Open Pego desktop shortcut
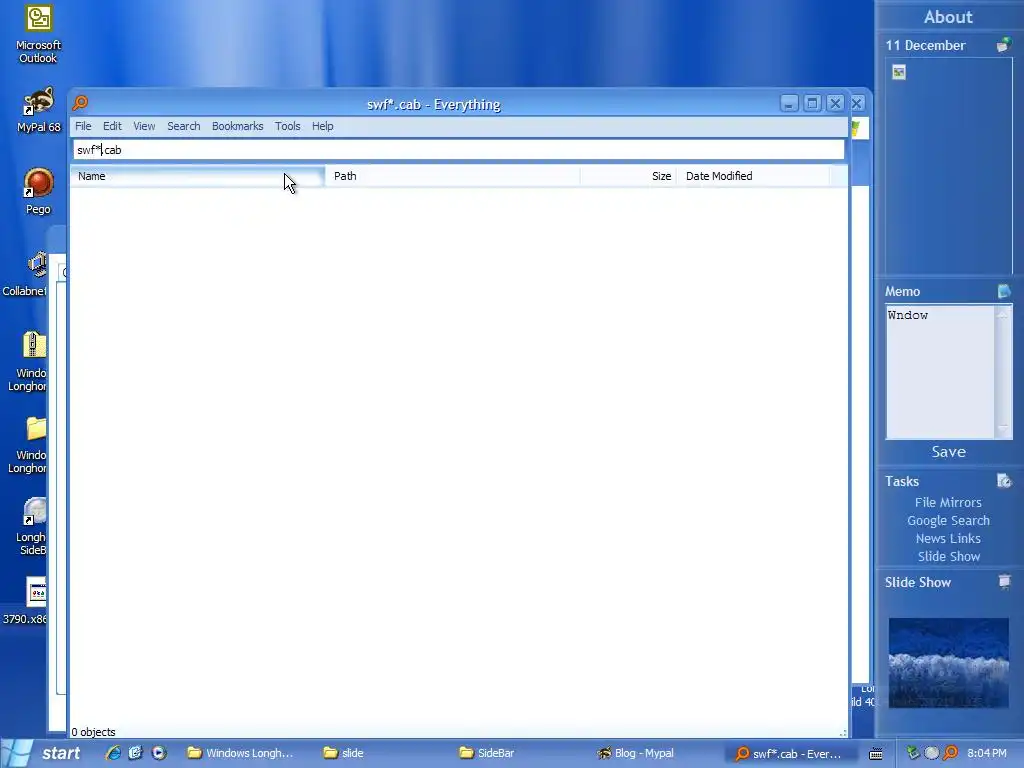The width and height of the screenshot is (1024, 768). pos(39,191)
